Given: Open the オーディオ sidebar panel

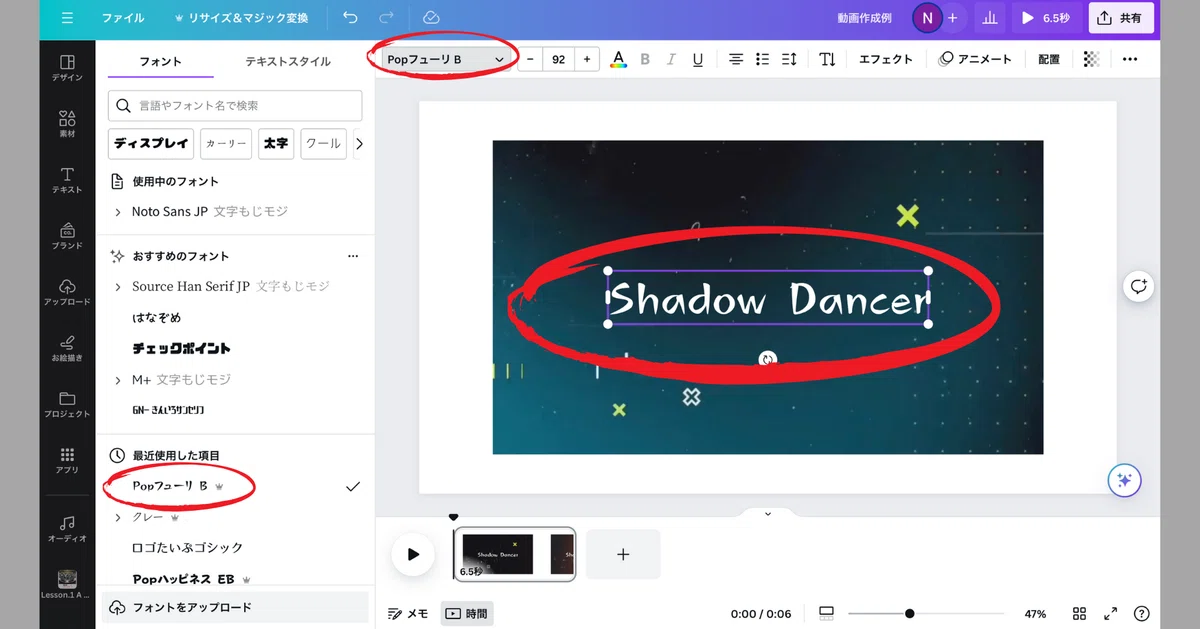Looking at the screenshot, I should click(67, 529).
